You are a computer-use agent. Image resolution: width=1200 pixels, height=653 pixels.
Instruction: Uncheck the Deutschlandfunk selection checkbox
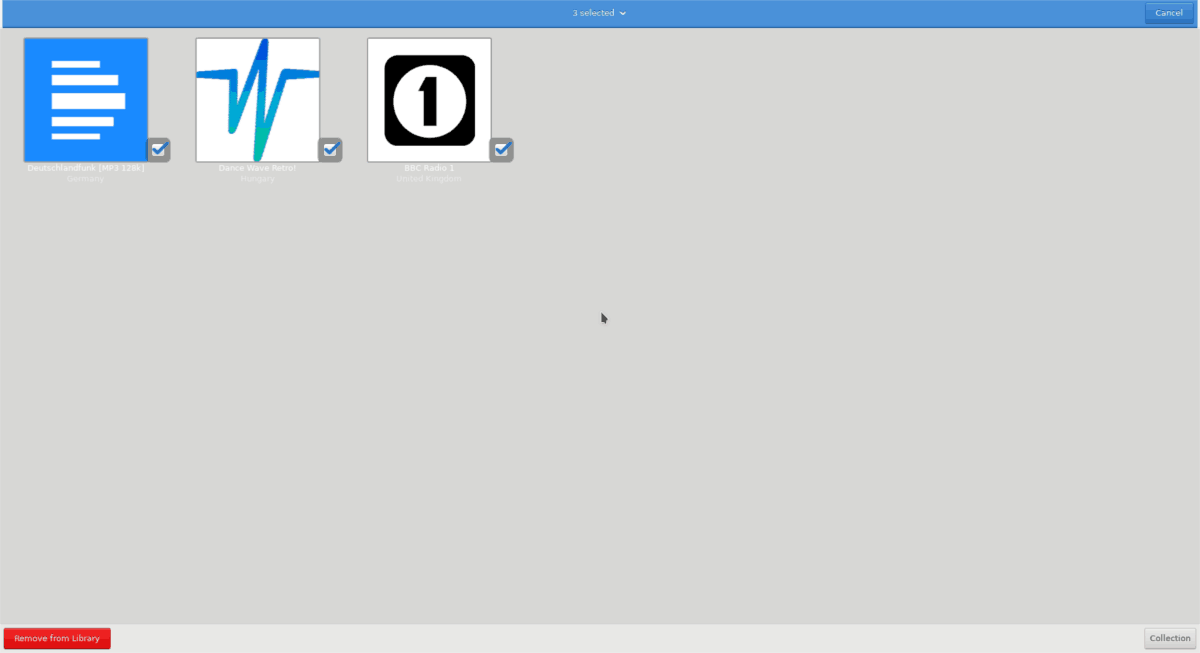coord(159,150)
